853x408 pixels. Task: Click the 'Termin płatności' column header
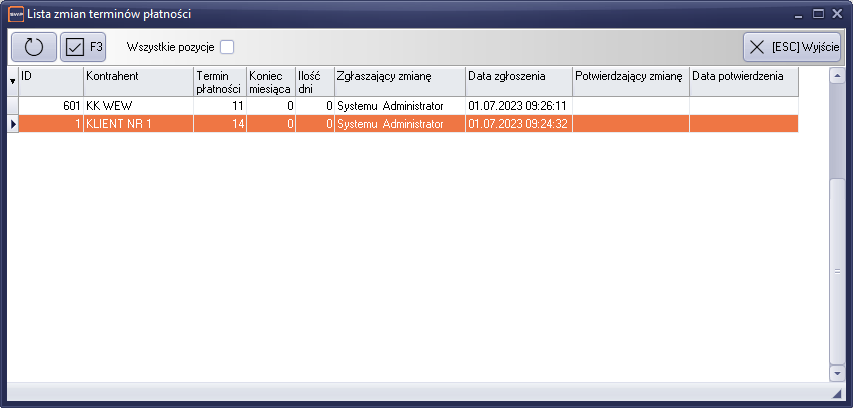click(219, 81)
